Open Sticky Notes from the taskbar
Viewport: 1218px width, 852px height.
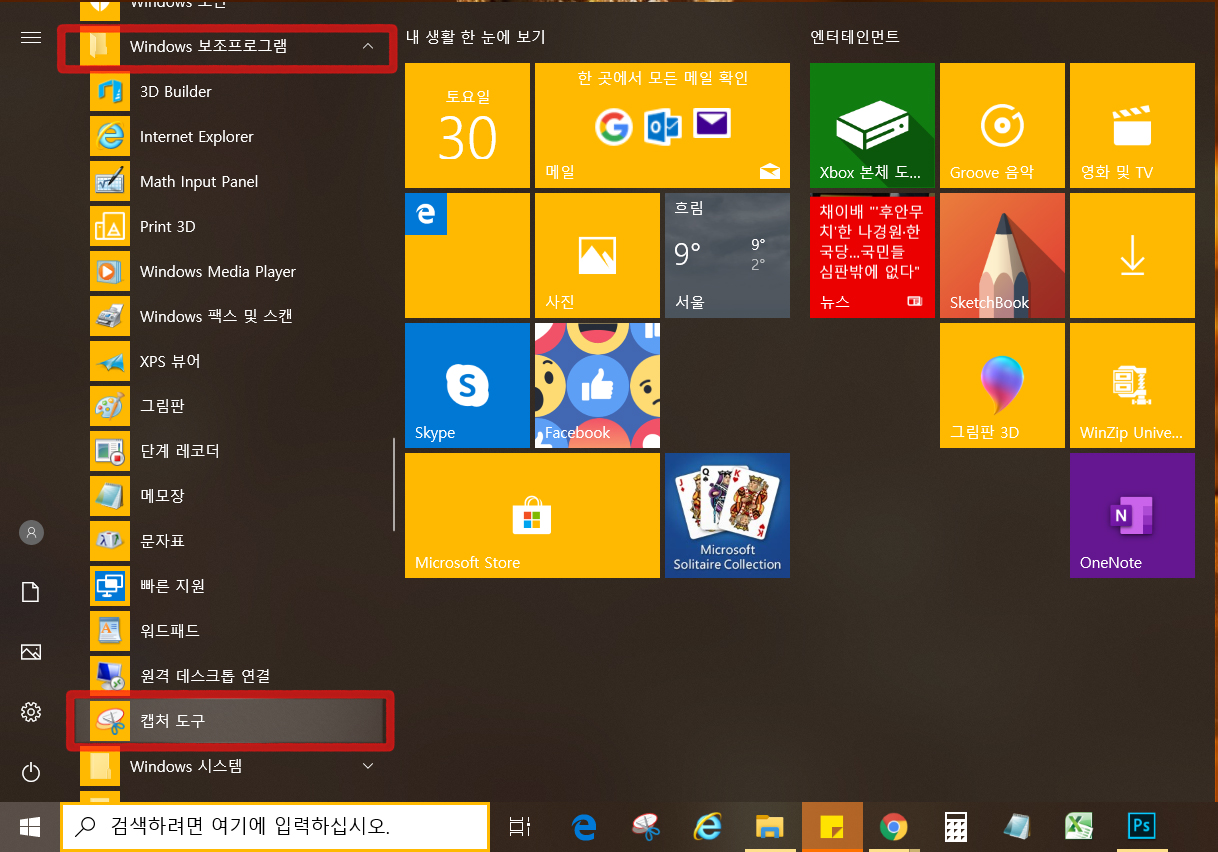[832, 827]
